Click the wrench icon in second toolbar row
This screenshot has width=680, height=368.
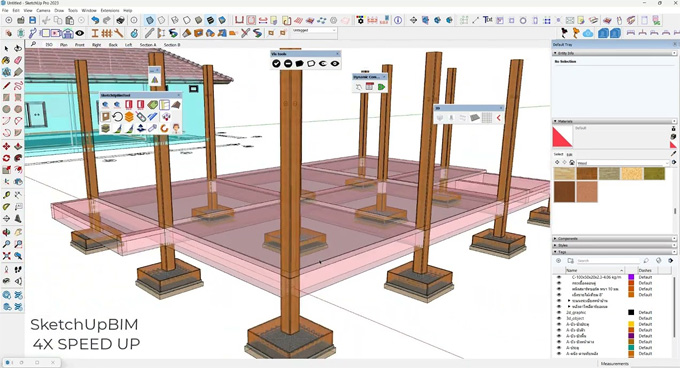[118, 33]
